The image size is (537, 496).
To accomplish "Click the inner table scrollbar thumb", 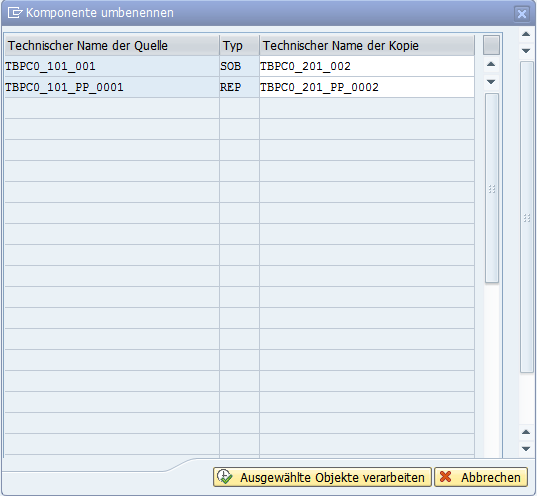I will pyautogui.click(x=492, y=188).
